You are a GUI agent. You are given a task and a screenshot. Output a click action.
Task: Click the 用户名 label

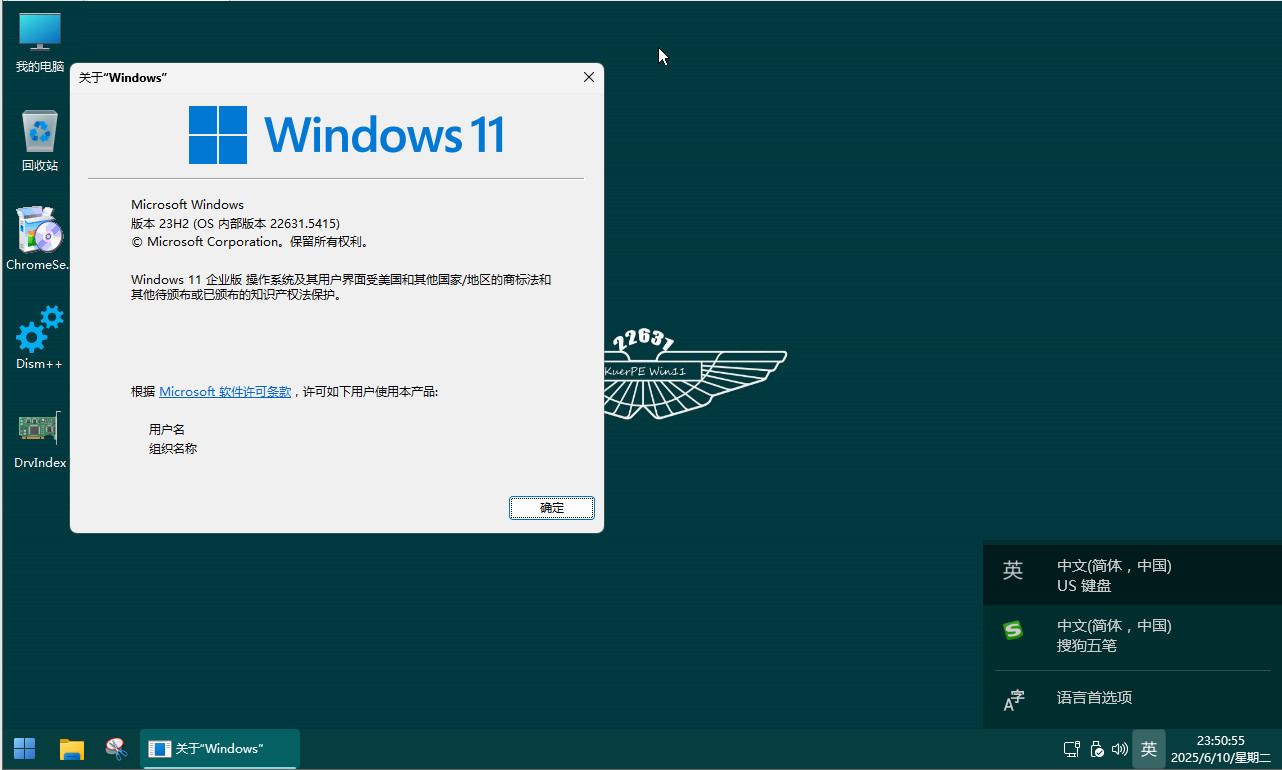pyautogui.click(x=167, y=429)
